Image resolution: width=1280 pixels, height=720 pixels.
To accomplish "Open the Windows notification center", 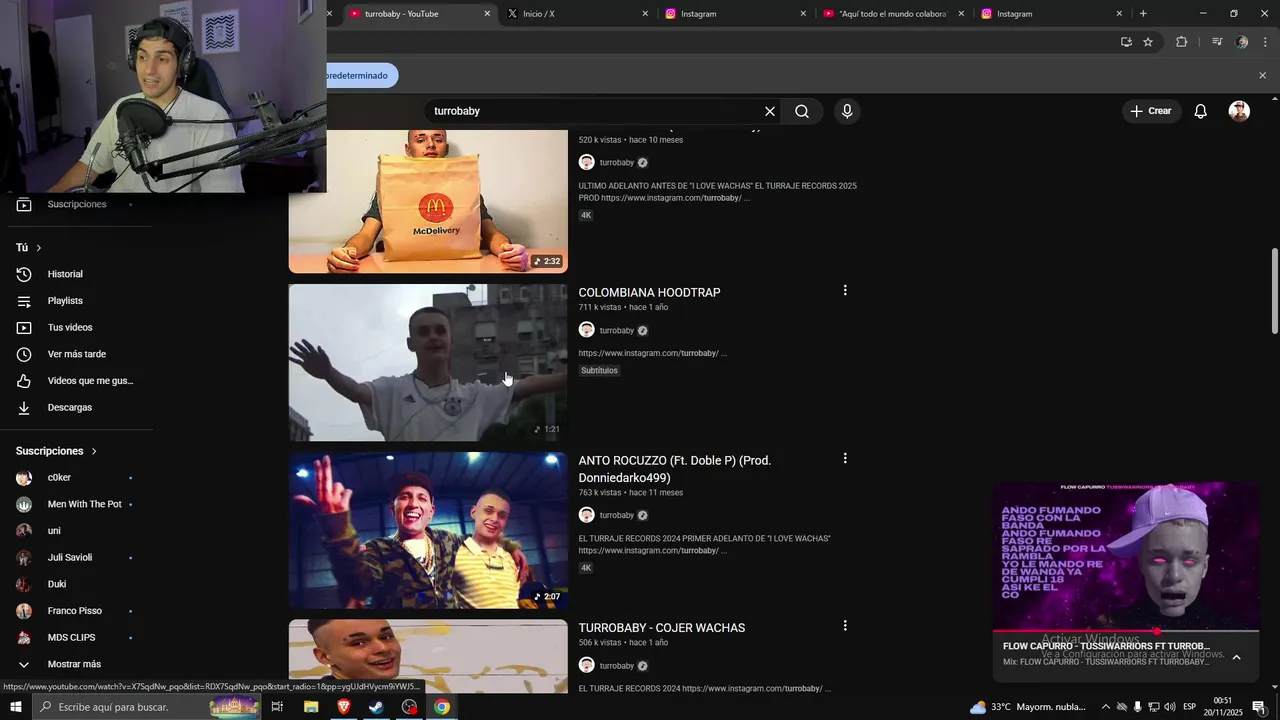I will click(1258, 707).
